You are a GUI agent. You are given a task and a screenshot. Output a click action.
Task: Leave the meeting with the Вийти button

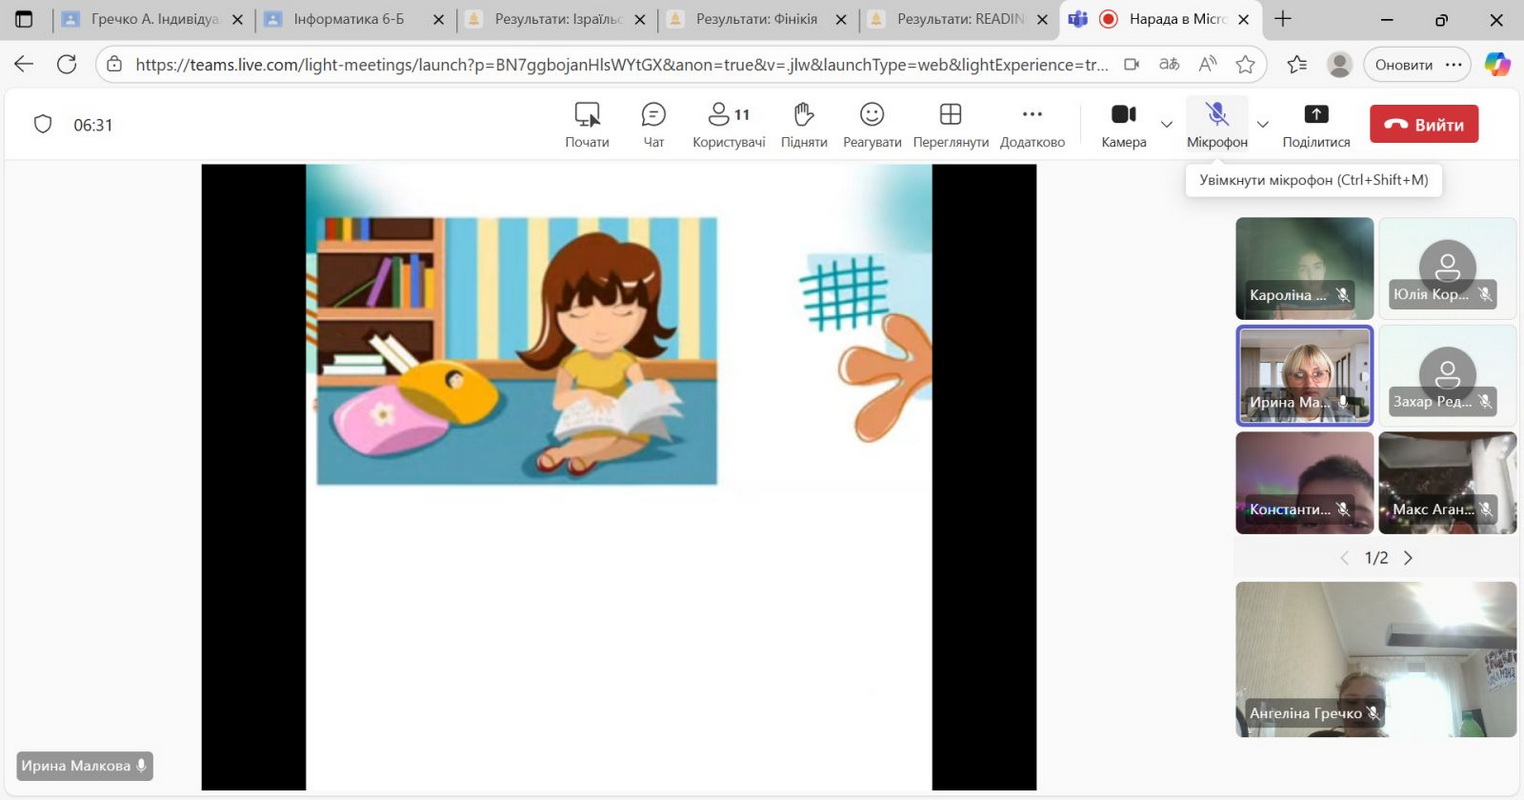pyautogui.click(x=1423, y=125)
